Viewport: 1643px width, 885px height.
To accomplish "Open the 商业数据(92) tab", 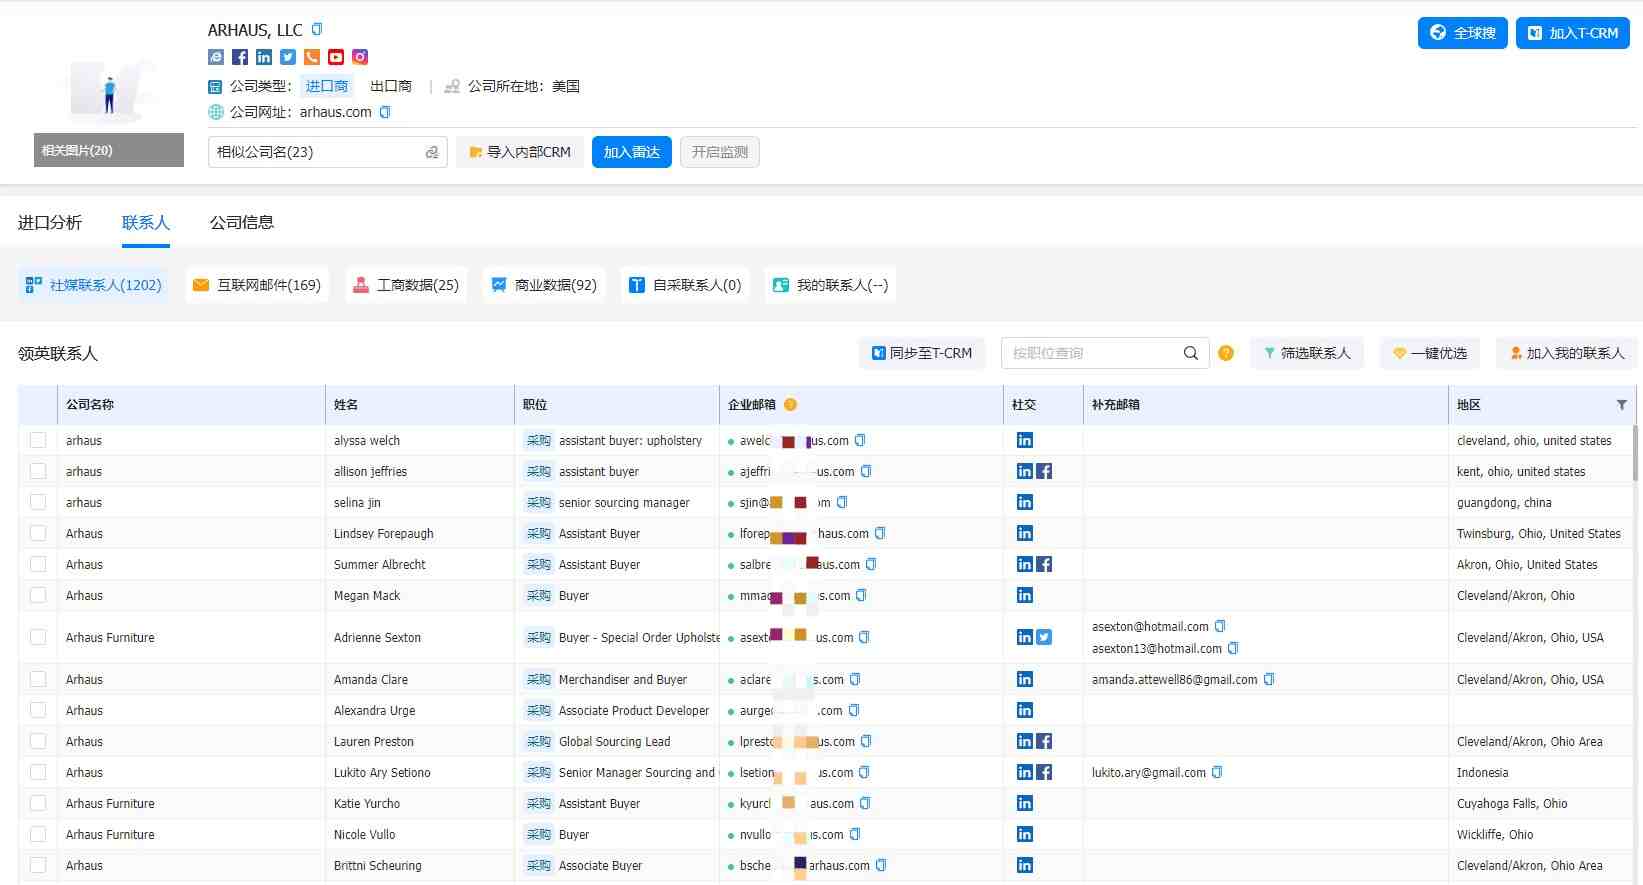I will [x=544, y=285].
